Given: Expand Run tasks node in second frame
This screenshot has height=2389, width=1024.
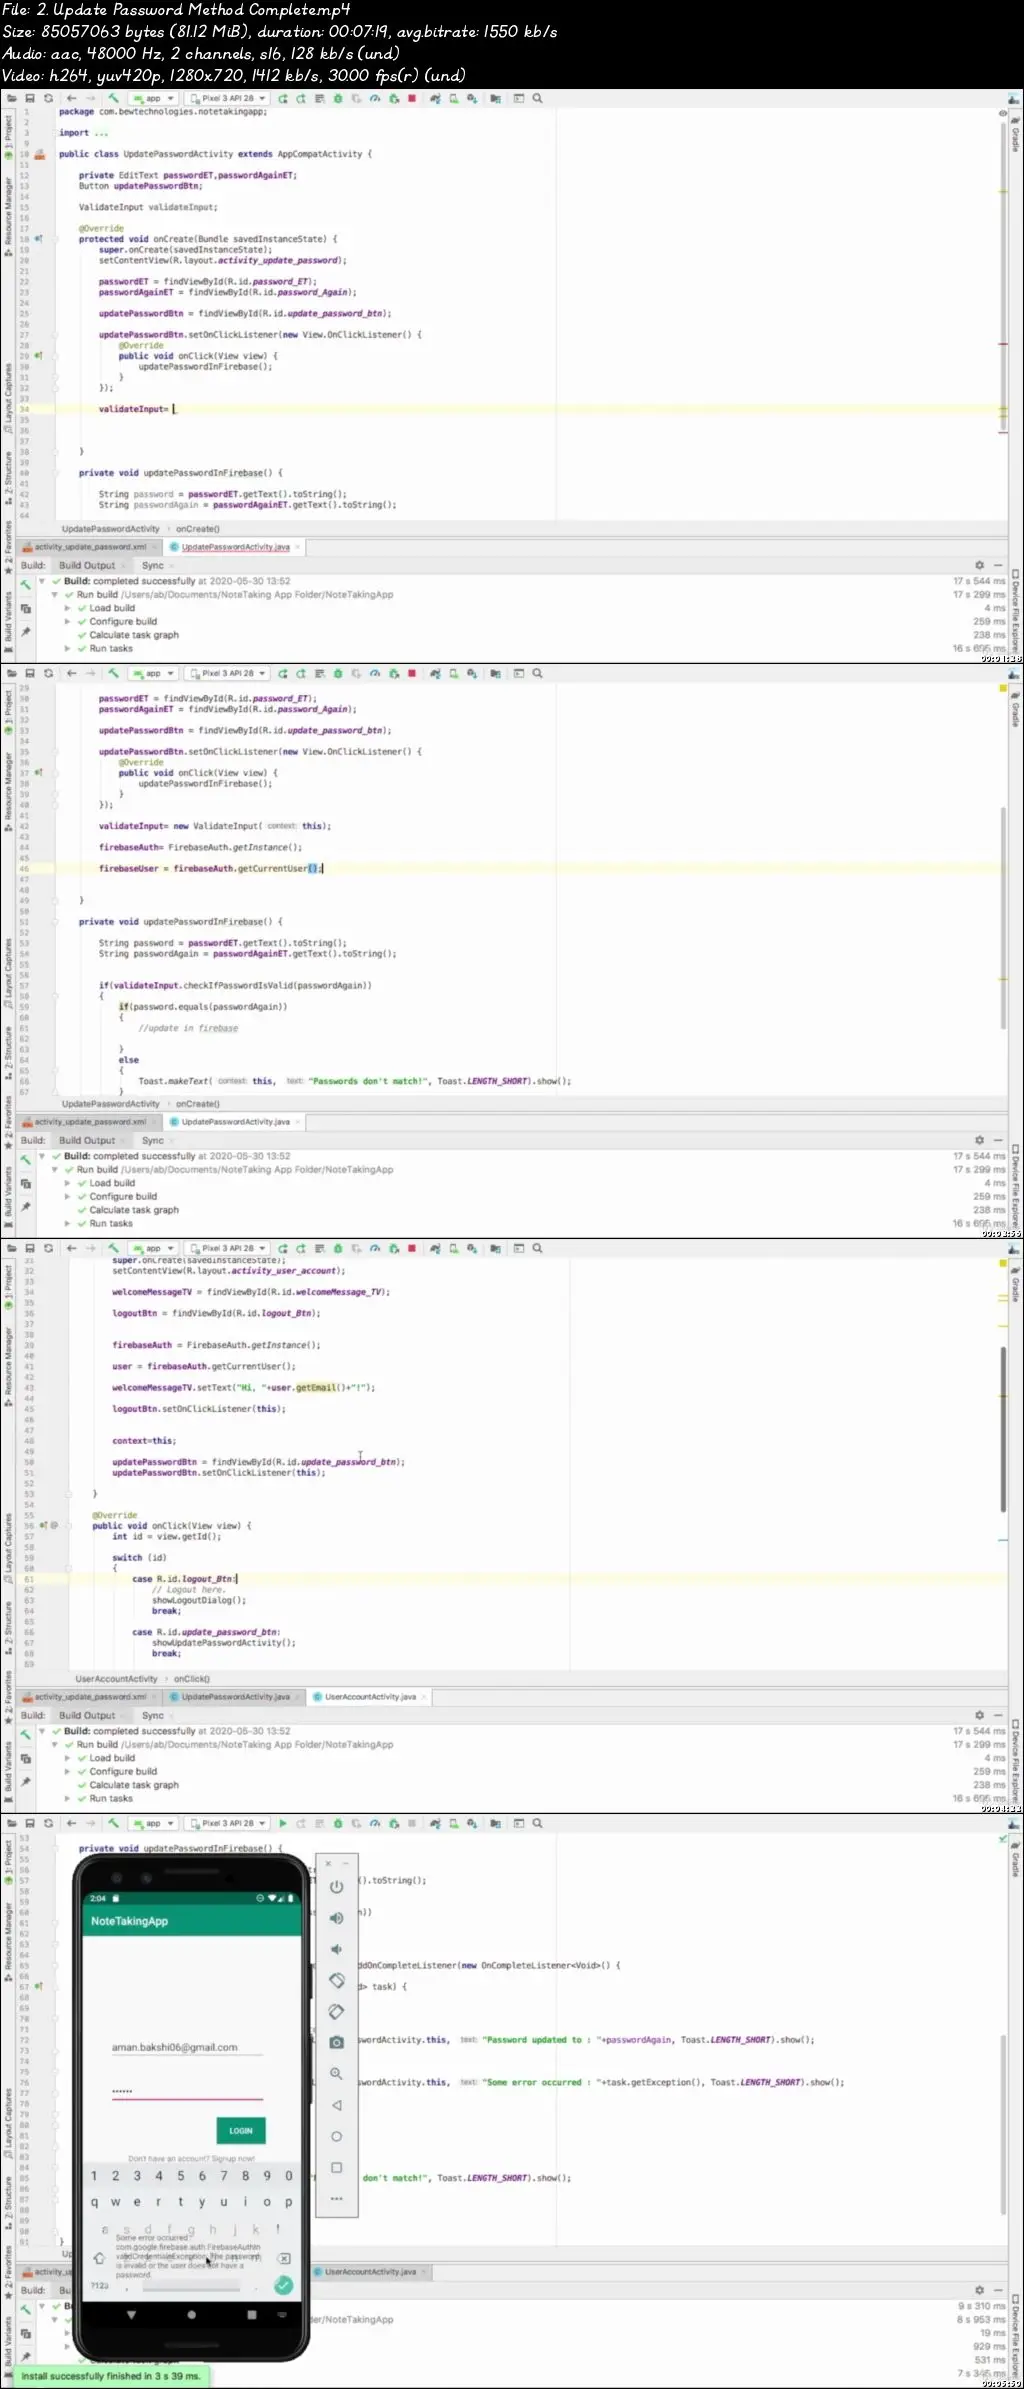Looking at the screenshot, I should point(68,1223).
